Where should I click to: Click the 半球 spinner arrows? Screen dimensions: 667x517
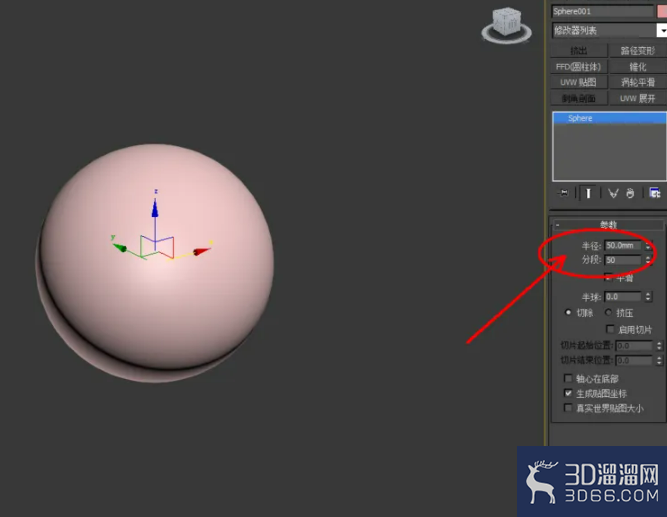click(648, 297)
